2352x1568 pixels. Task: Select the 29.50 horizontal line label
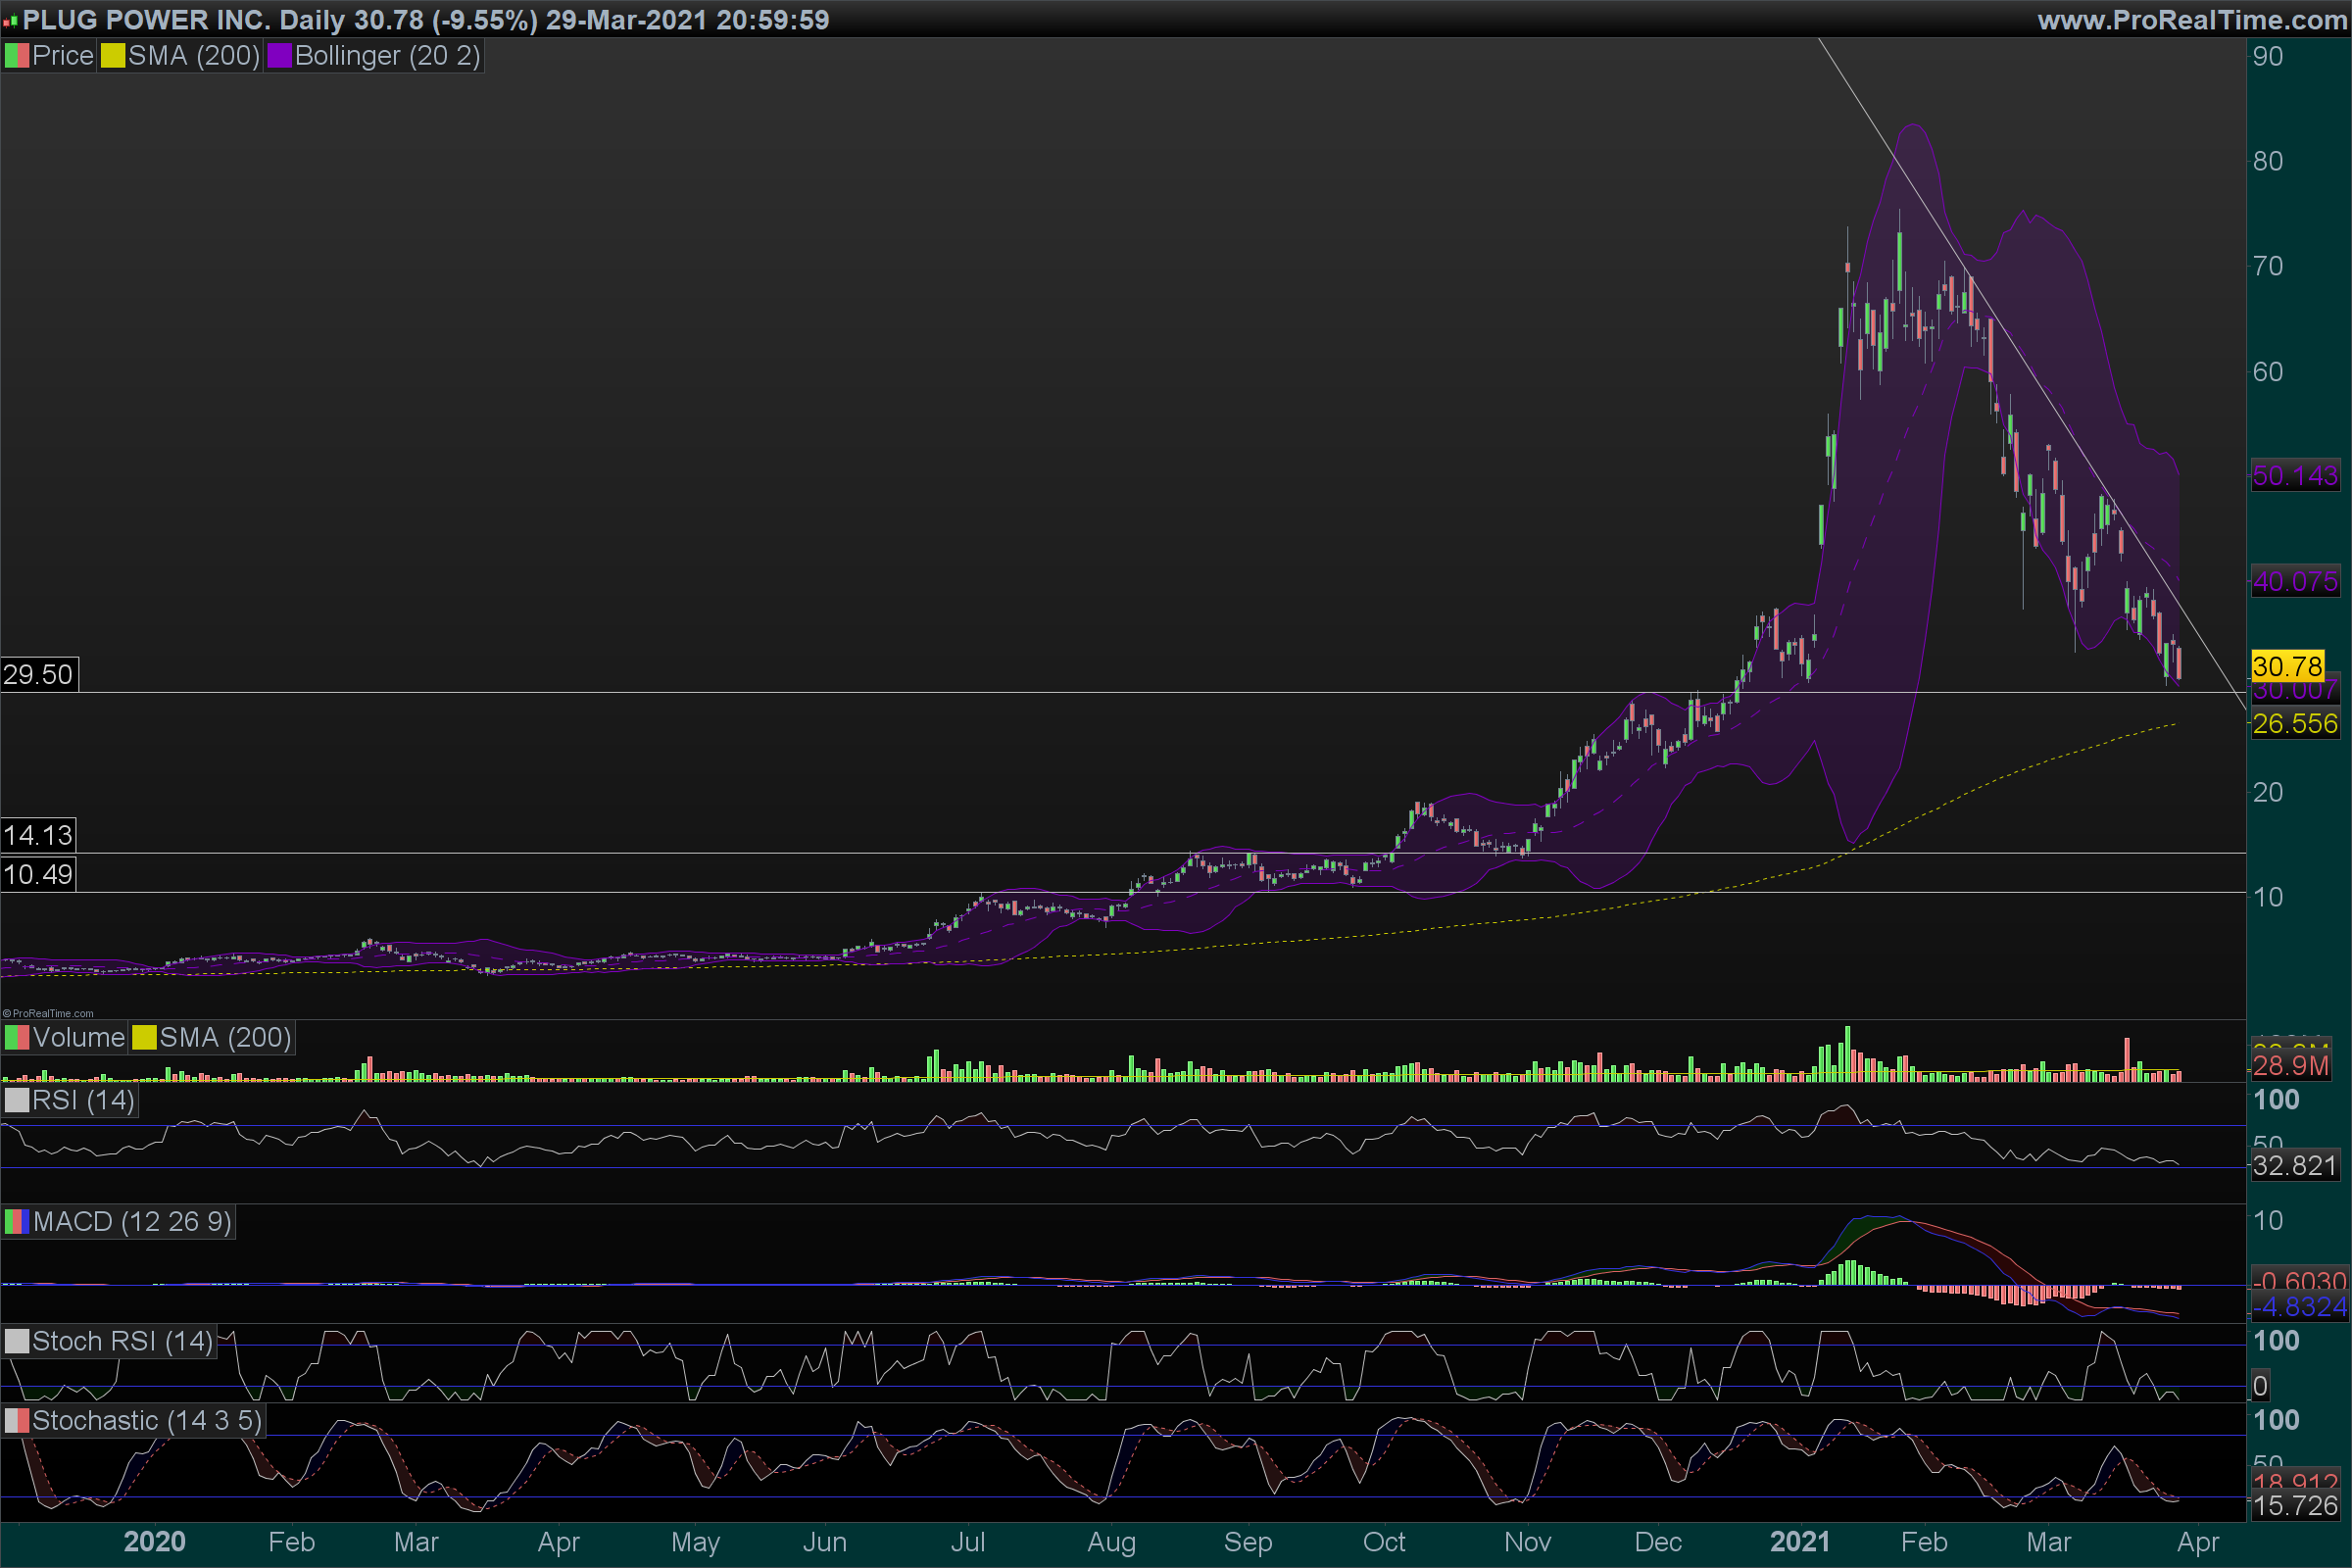(38, 674)
